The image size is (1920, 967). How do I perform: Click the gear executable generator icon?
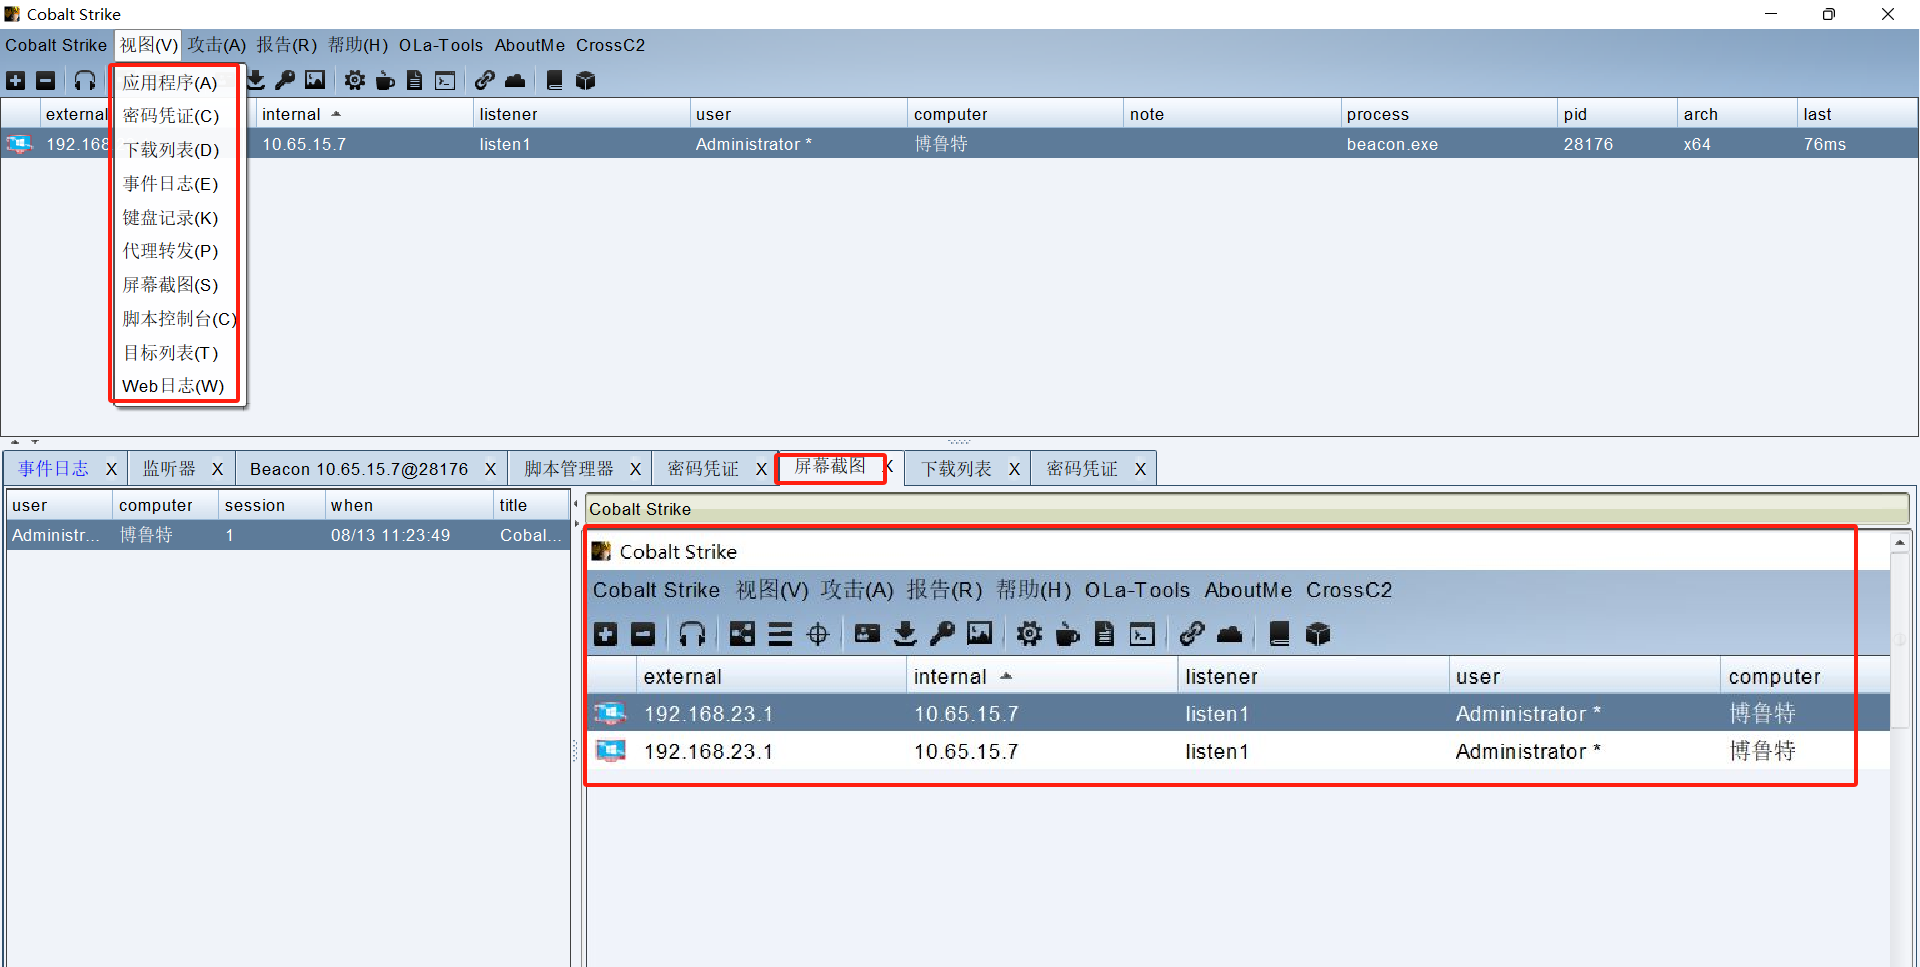click(355, 81)
